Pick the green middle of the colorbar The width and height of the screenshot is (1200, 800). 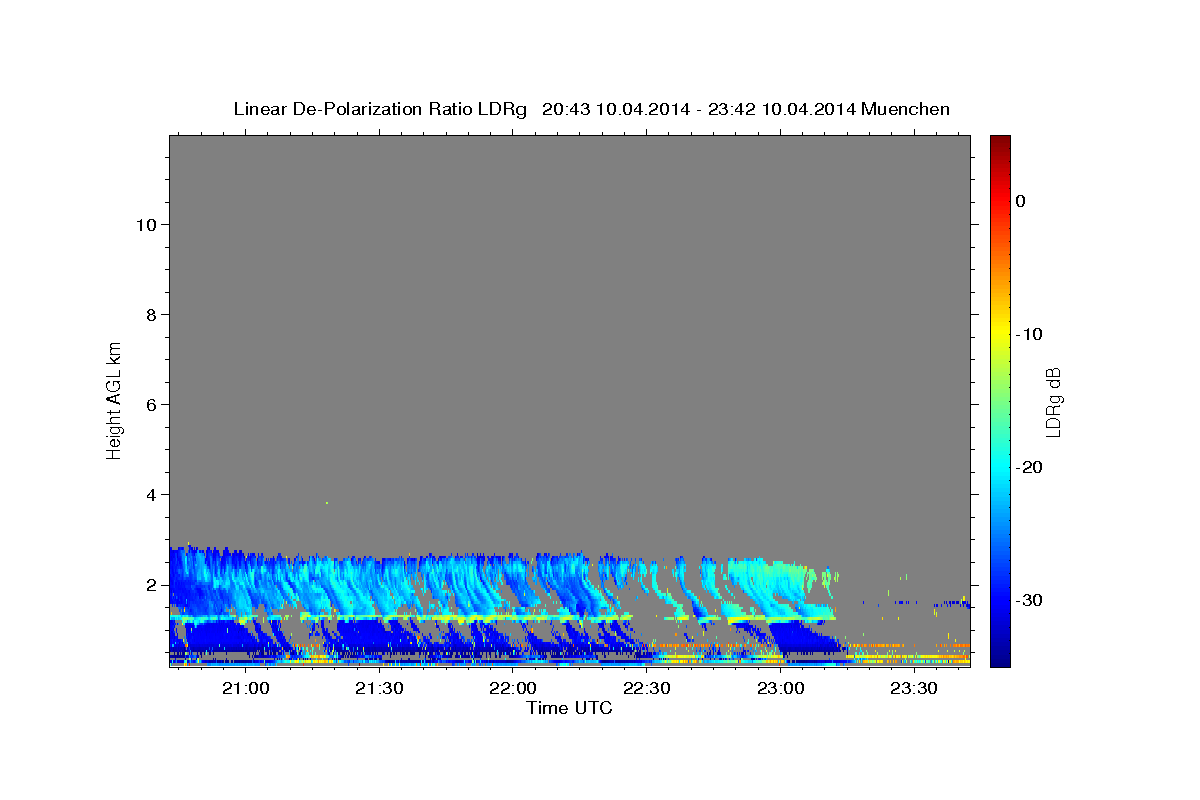(x=1000, y=400)
